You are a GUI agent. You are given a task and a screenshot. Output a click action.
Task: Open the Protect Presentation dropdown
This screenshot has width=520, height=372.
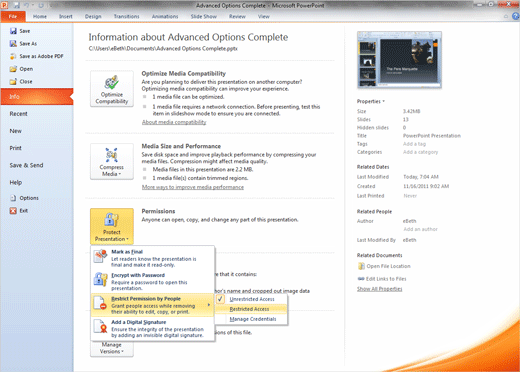click(x=112, y=226)
